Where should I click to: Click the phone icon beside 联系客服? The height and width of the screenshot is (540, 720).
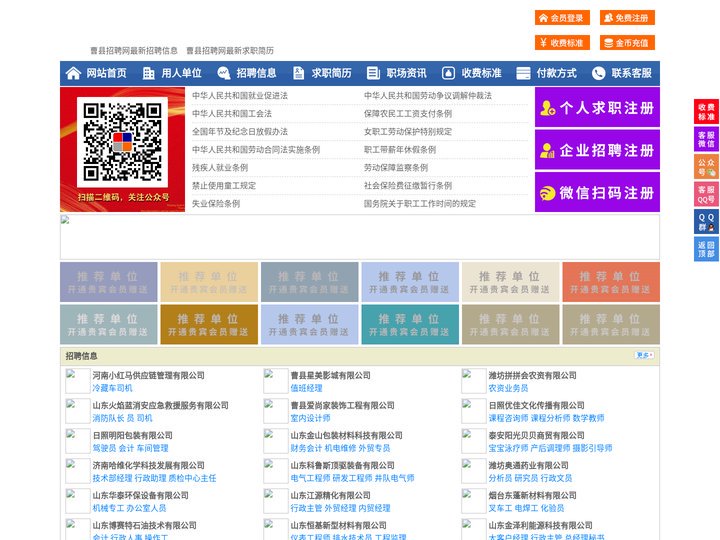pyautogui.click(x=598, y=73)
